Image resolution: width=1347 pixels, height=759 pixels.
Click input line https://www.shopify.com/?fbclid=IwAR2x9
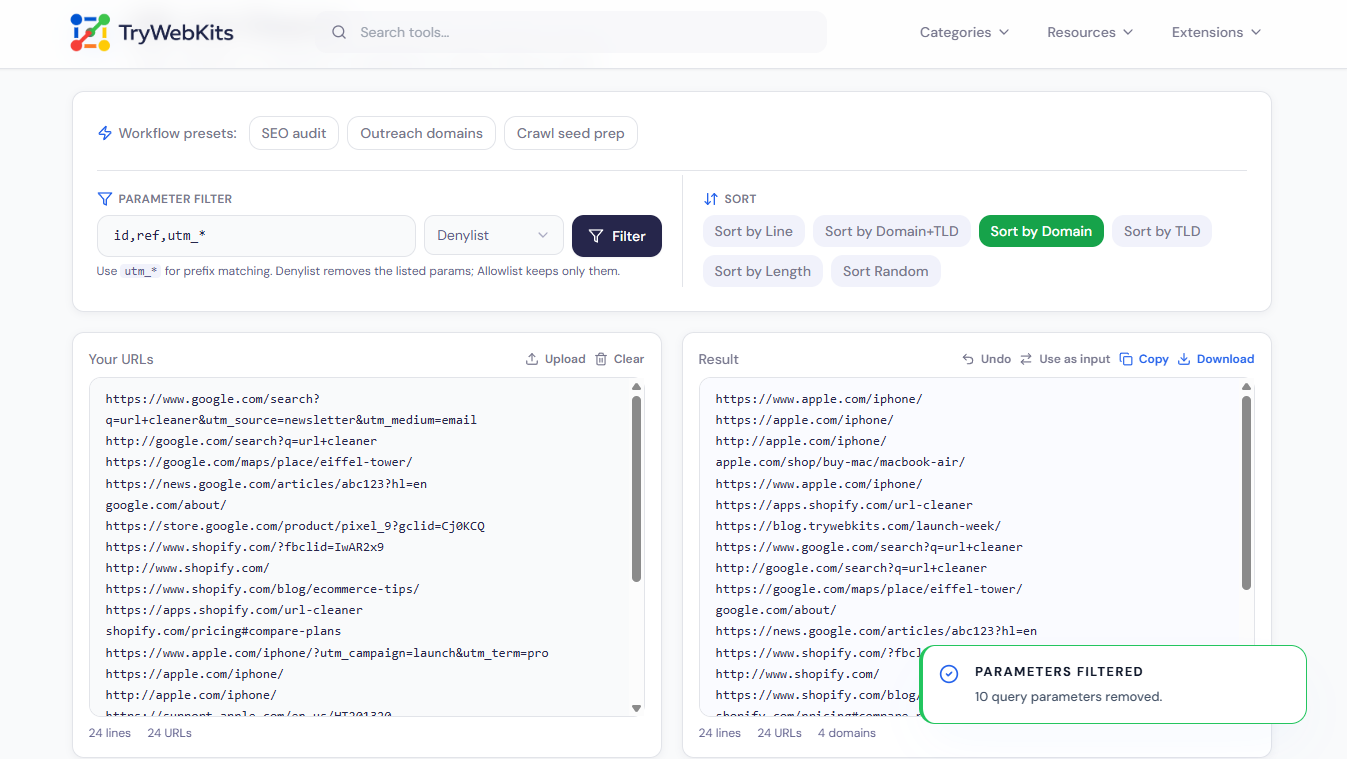click(x=245, y=546)
